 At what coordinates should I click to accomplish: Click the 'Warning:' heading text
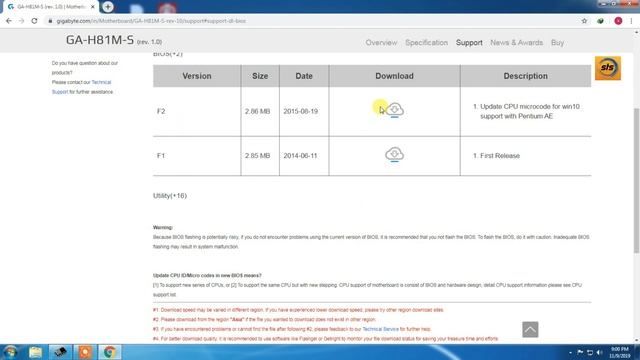click(163, 227)
